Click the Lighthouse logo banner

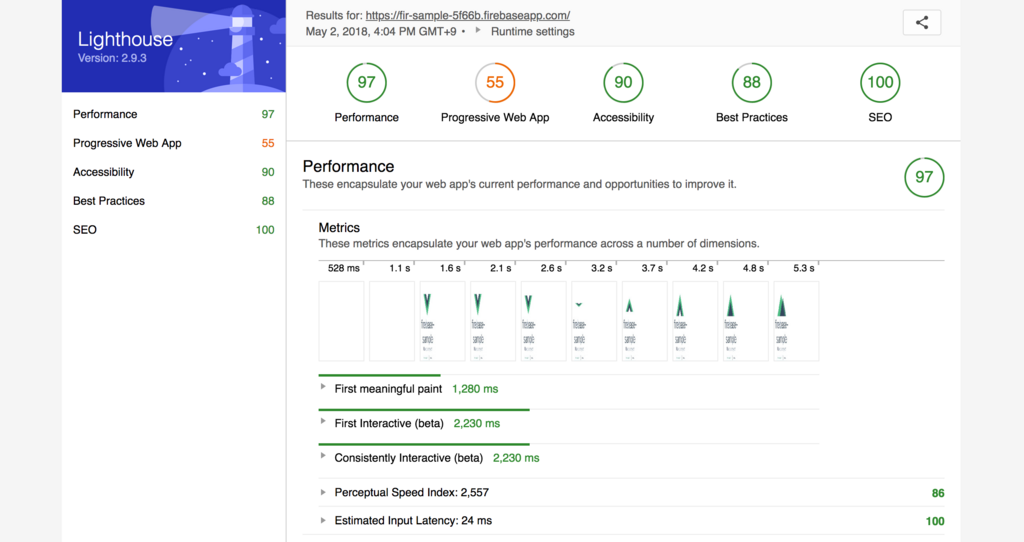click(x=174, y=46)
